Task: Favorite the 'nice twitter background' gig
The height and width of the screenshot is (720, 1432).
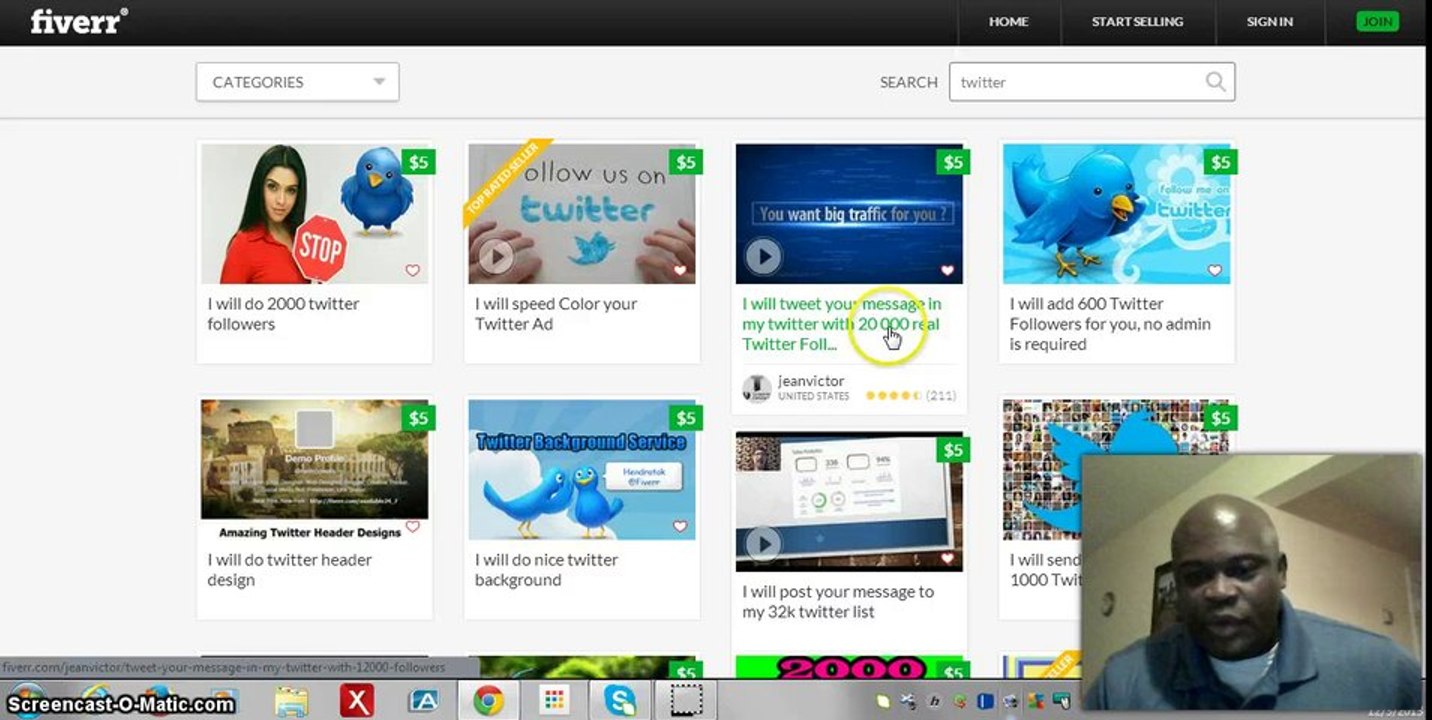Action: point(680,526)
